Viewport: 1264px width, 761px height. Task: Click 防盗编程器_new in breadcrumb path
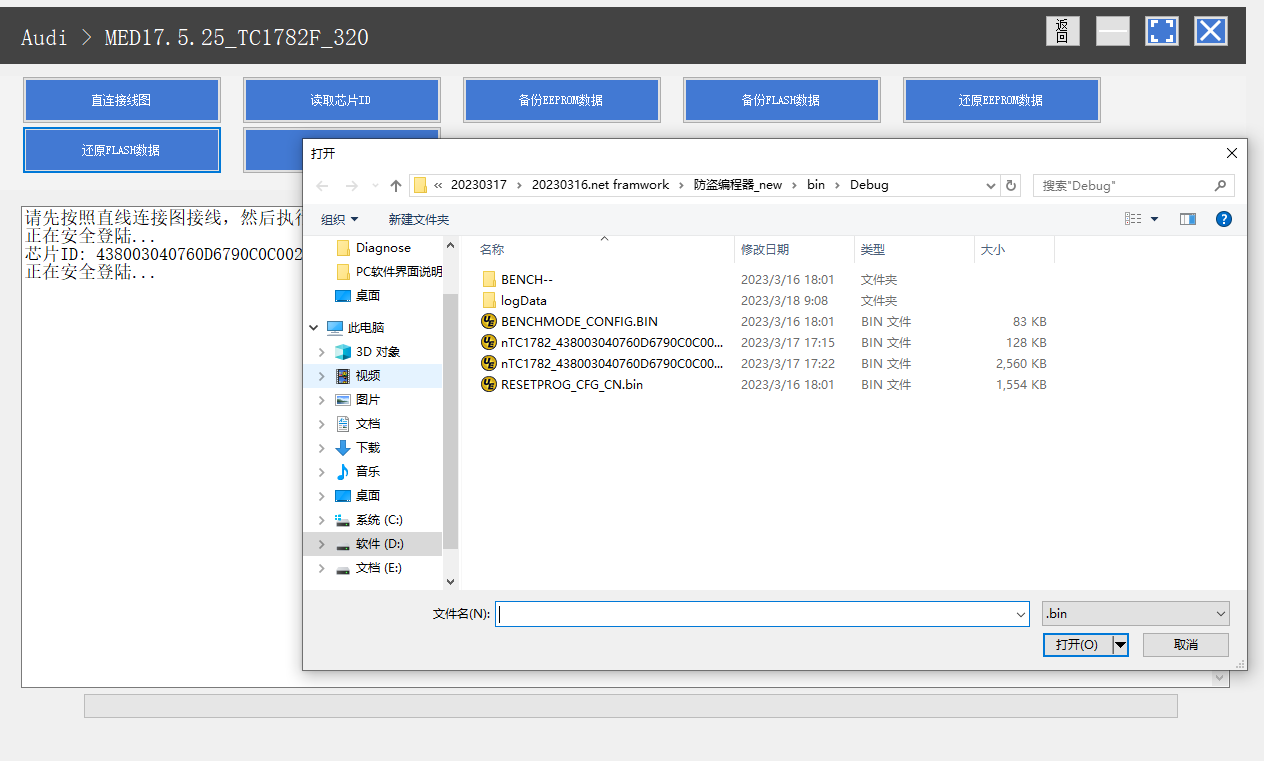738,185
